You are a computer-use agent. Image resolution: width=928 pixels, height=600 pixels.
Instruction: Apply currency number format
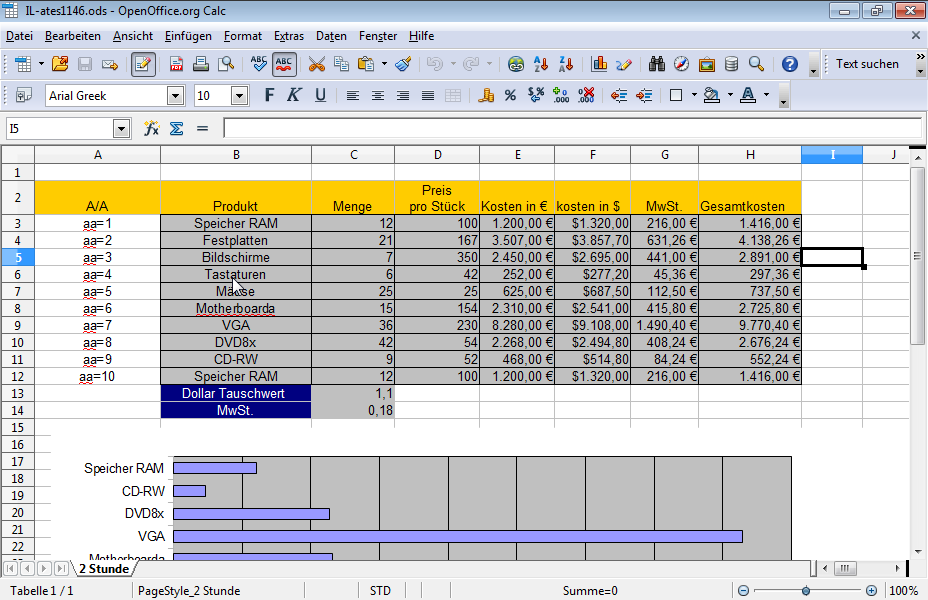tap(486, 95)
